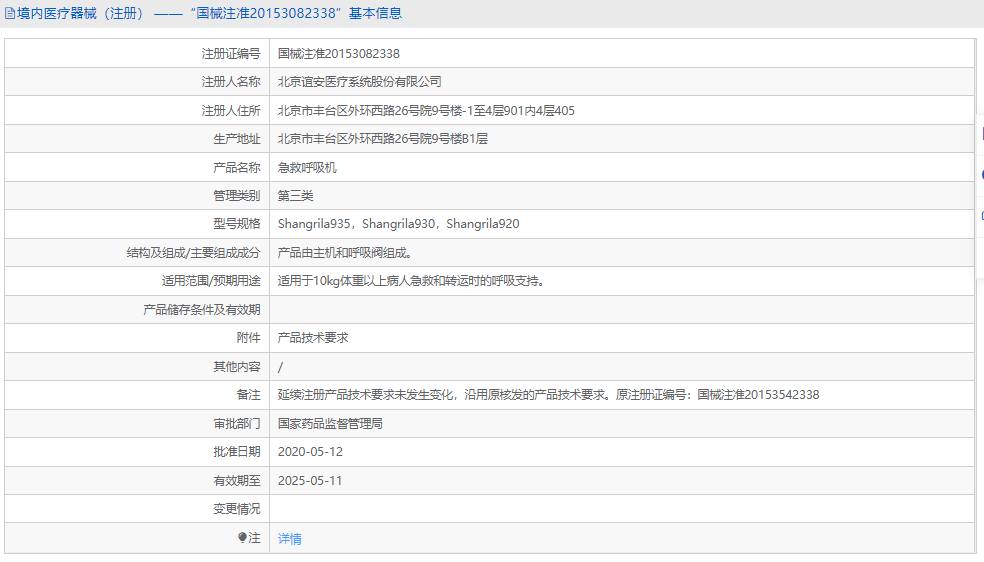Click the 附件 row label
Image resolution: width=984 pixels, height=562 pixels.
point(249,338)
